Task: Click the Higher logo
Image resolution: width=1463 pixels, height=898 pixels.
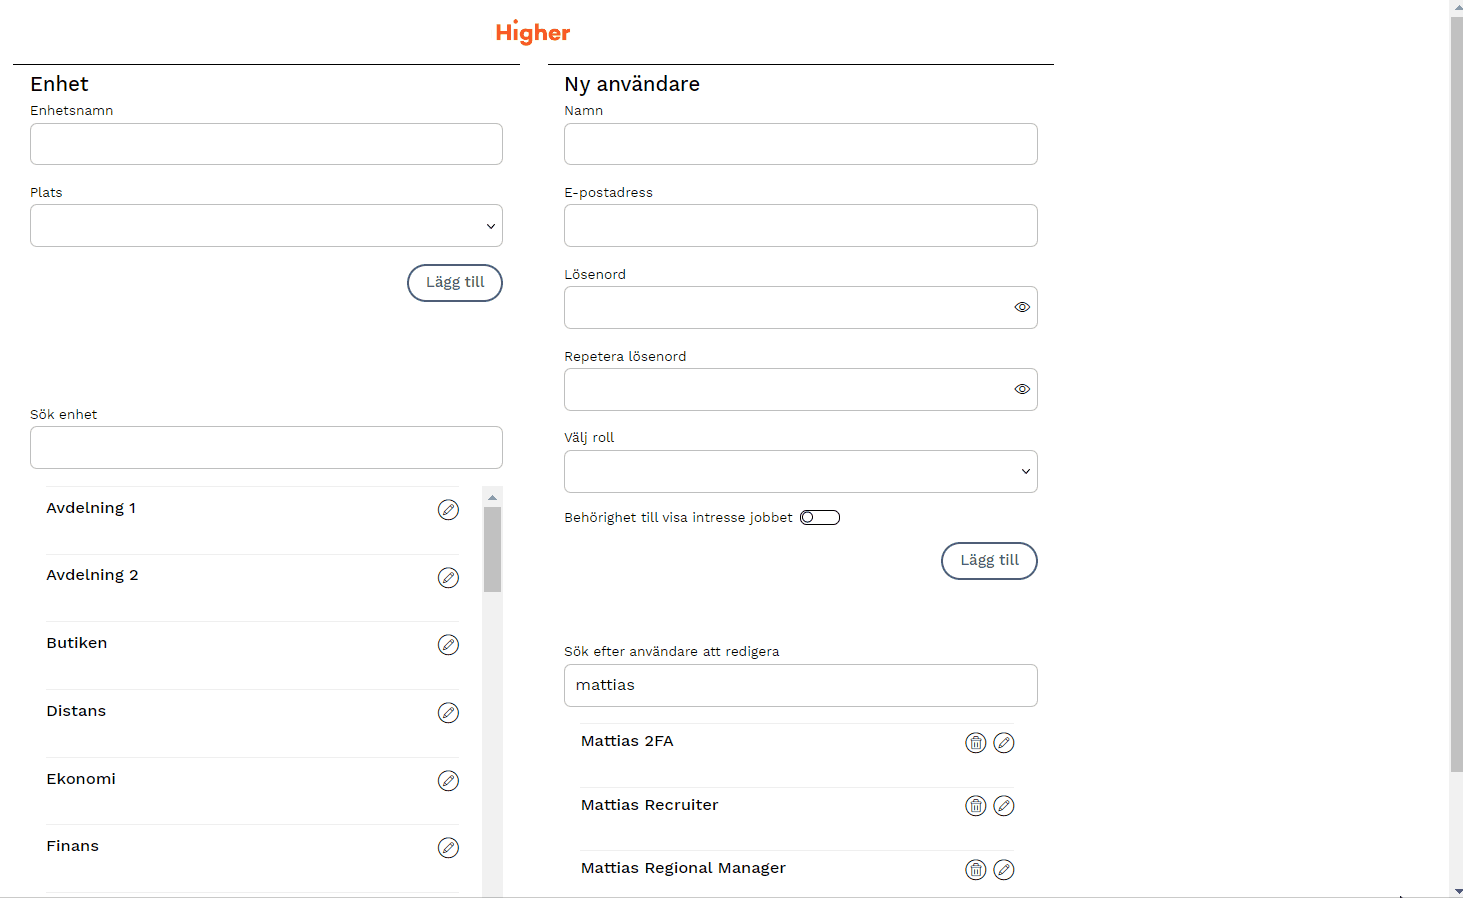Action: coord(533,33)
